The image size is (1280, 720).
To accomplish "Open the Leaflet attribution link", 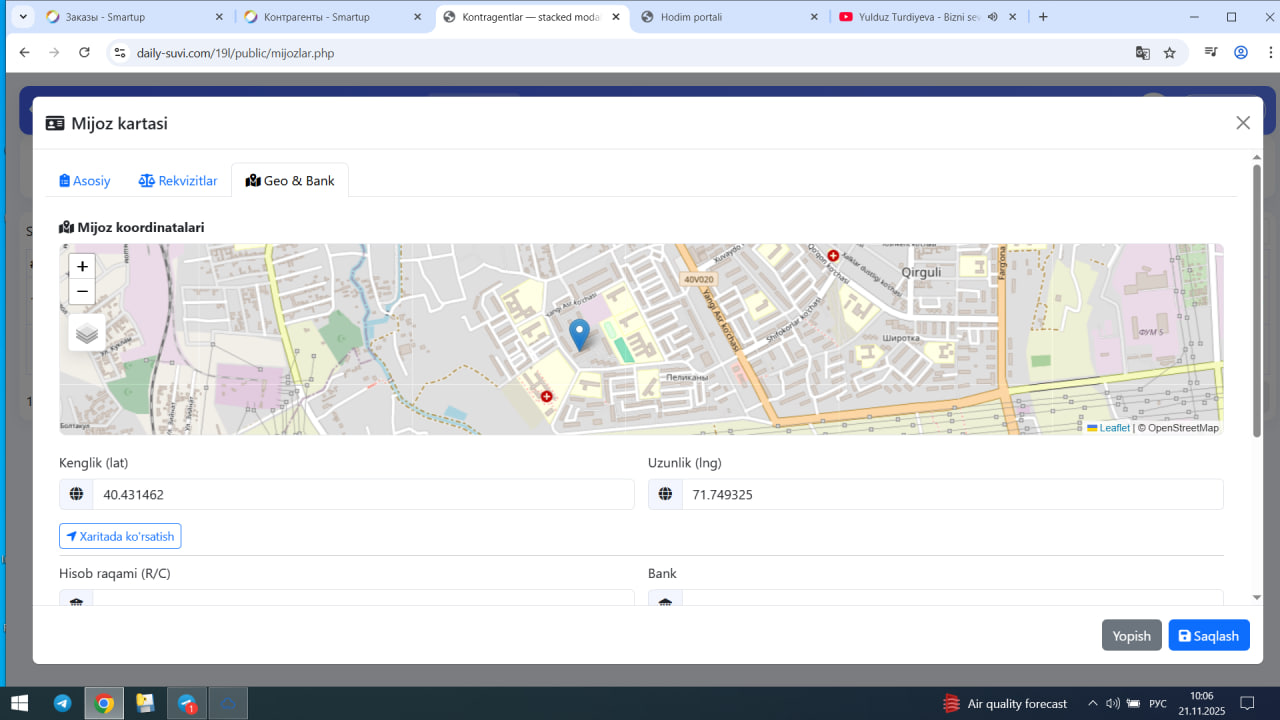I will pos(1114,428).
